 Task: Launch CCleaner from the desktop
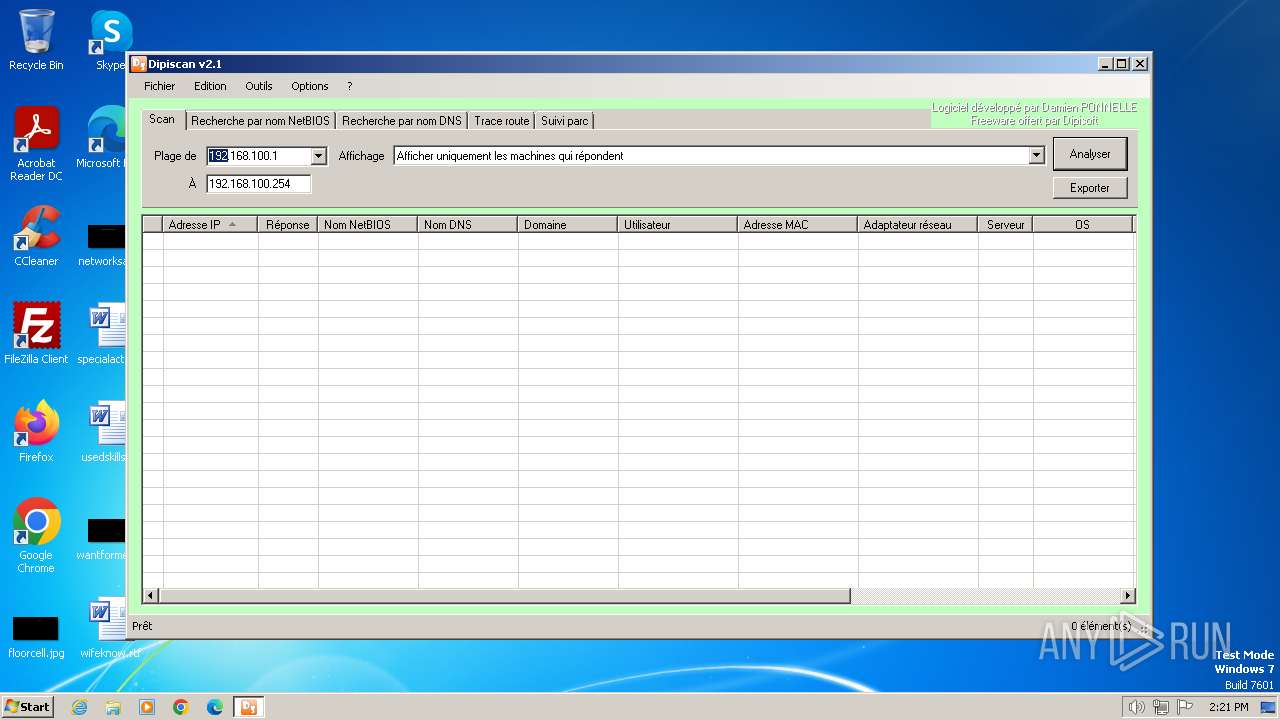click(x=36, y=236)
